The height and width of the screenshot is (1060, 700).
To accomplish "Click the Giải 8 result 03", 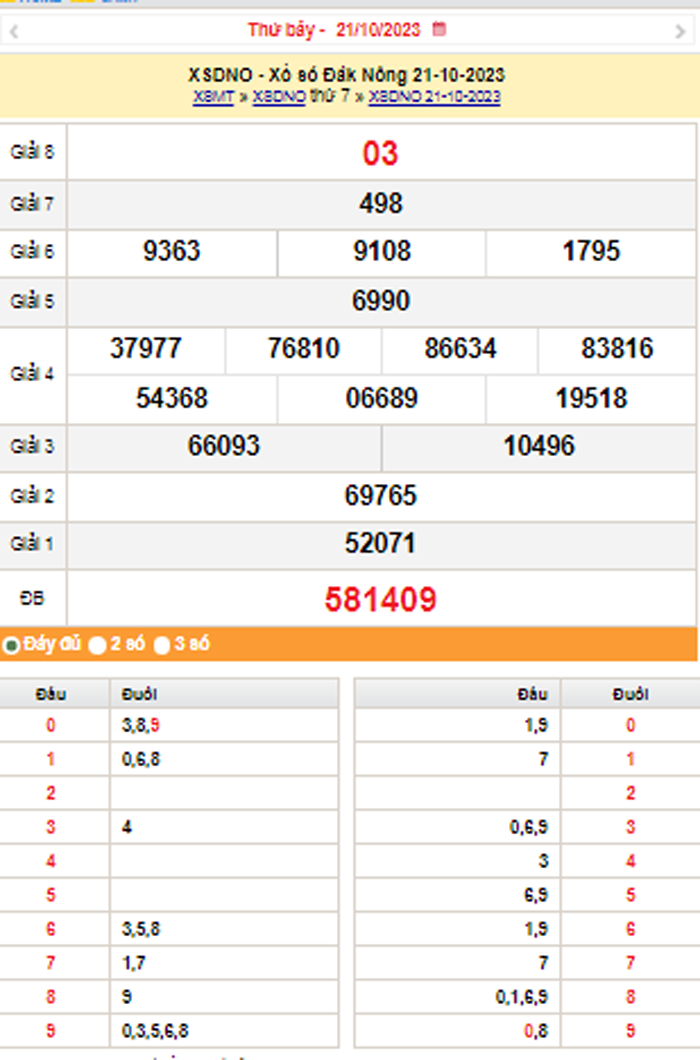I will point(380,153).
